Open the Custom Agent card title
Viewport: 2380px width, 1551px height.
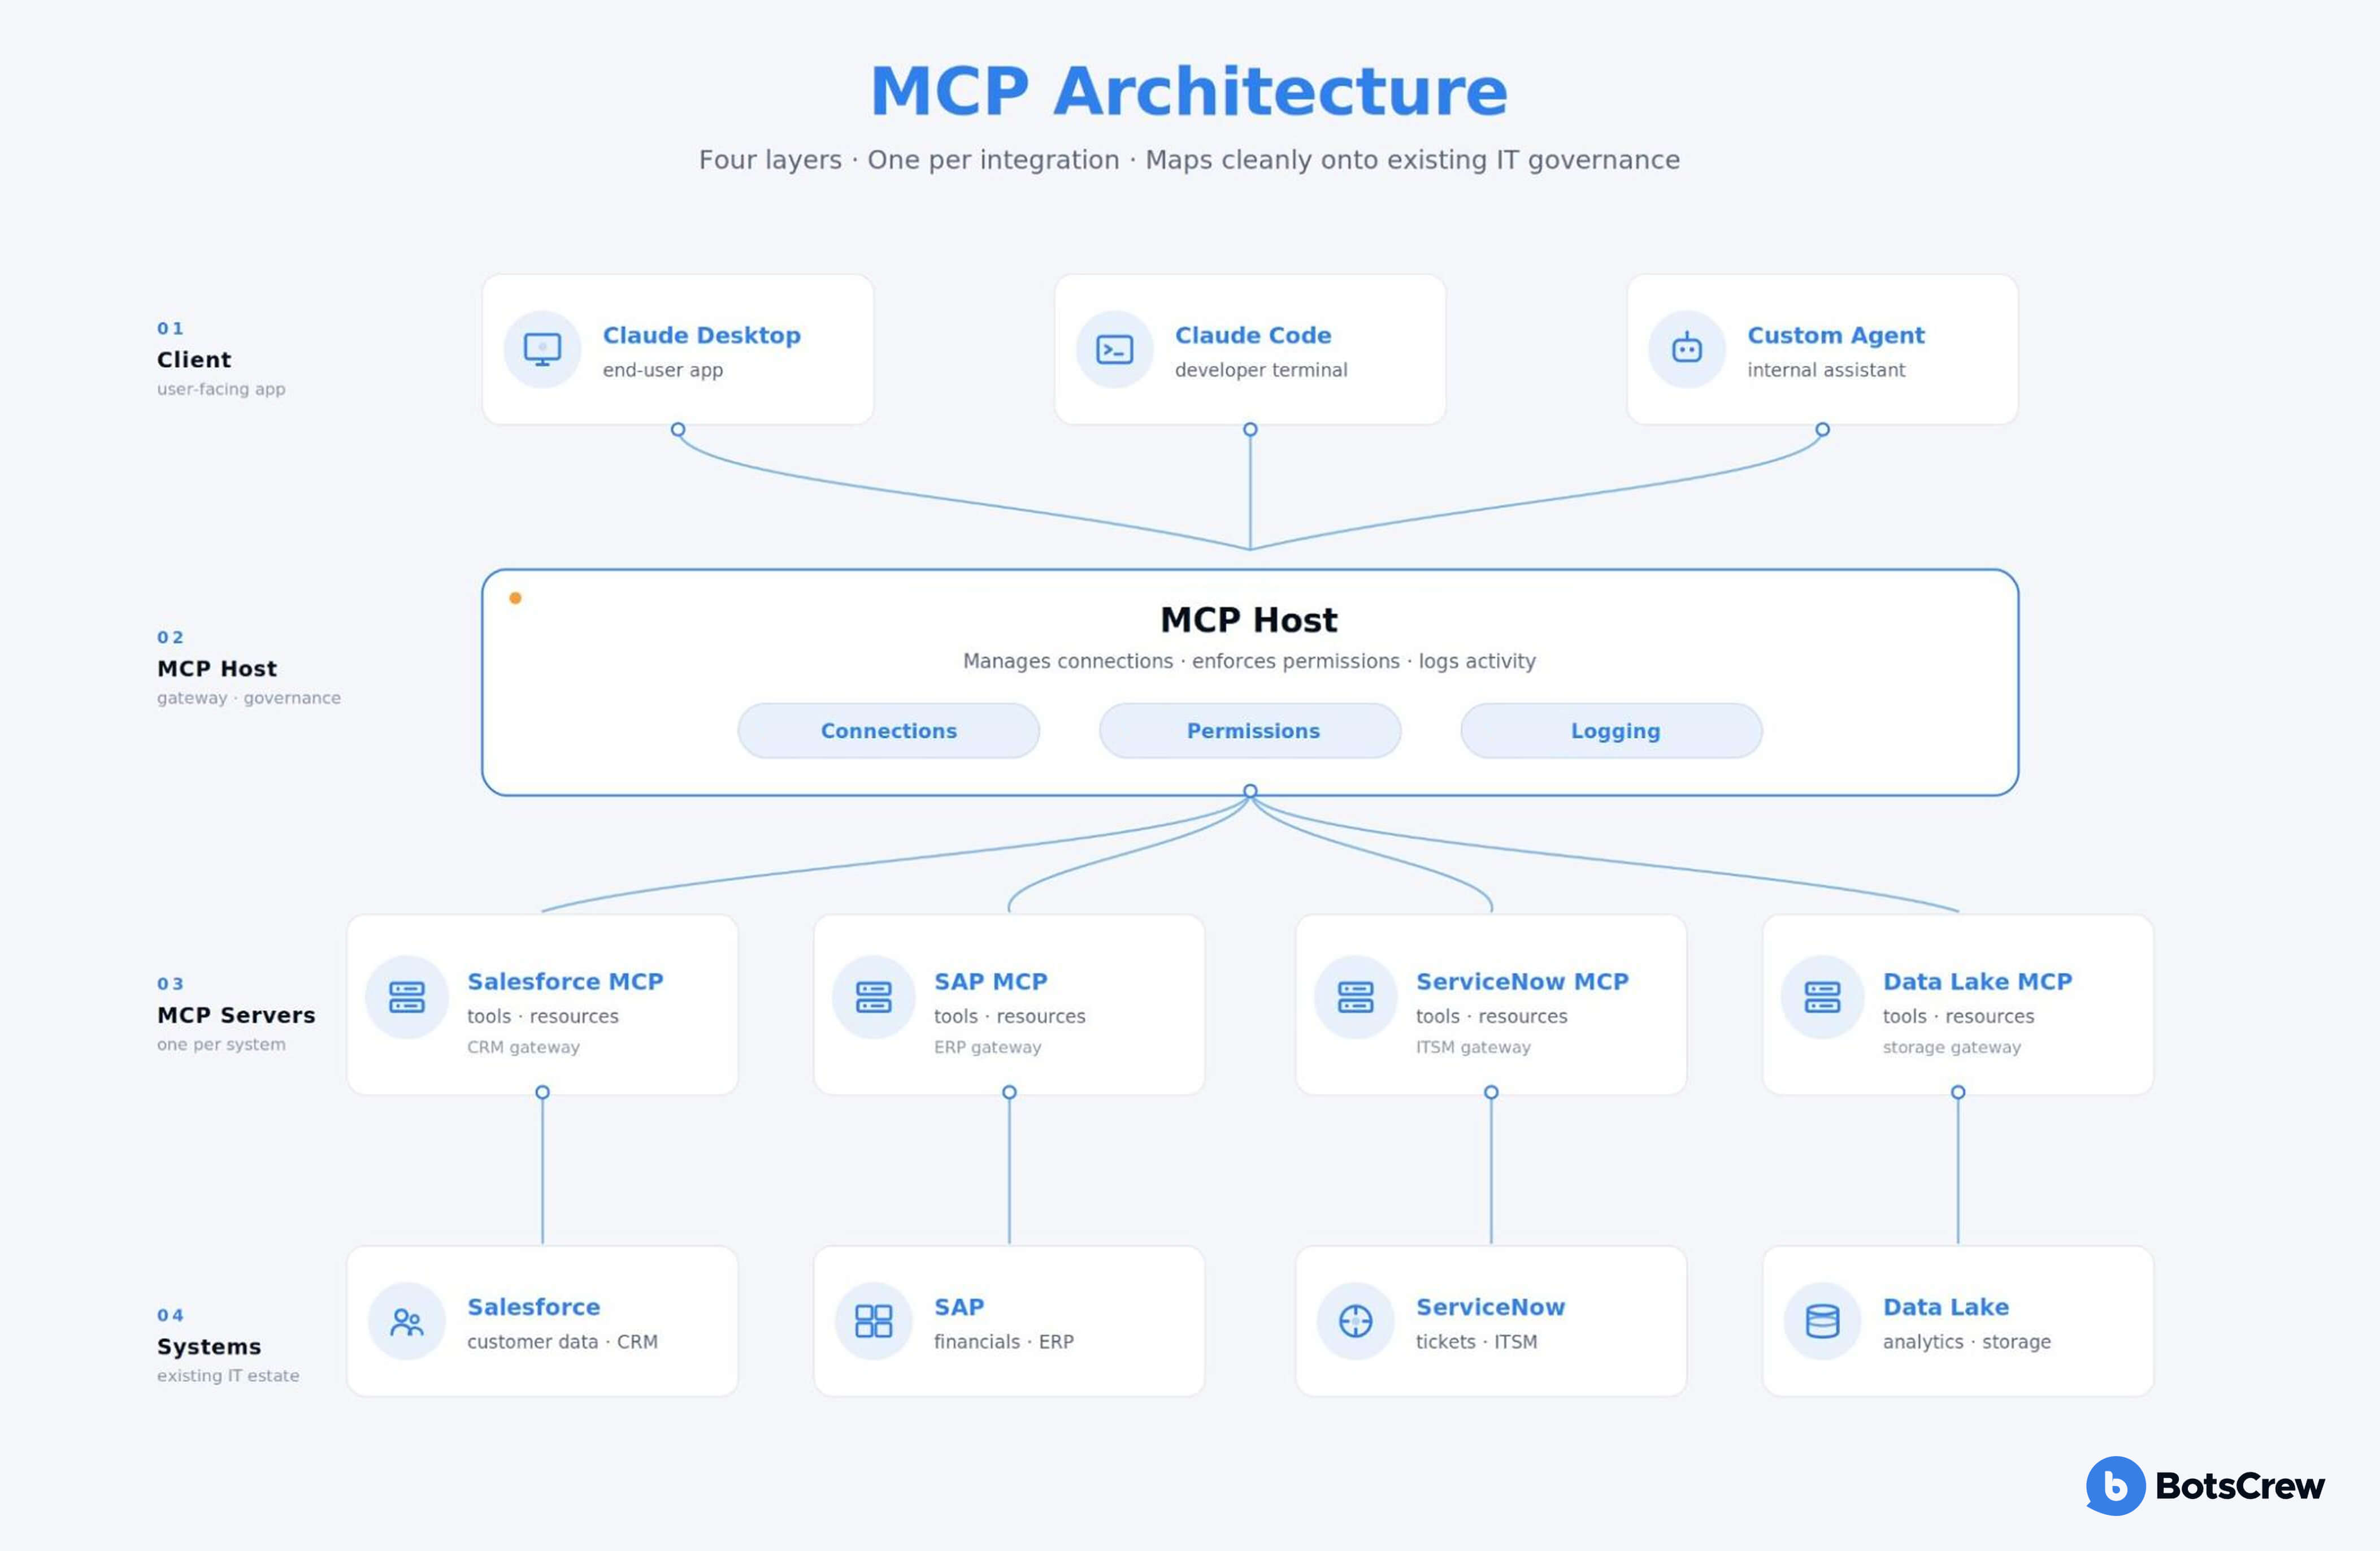(x=1836, y=336)
